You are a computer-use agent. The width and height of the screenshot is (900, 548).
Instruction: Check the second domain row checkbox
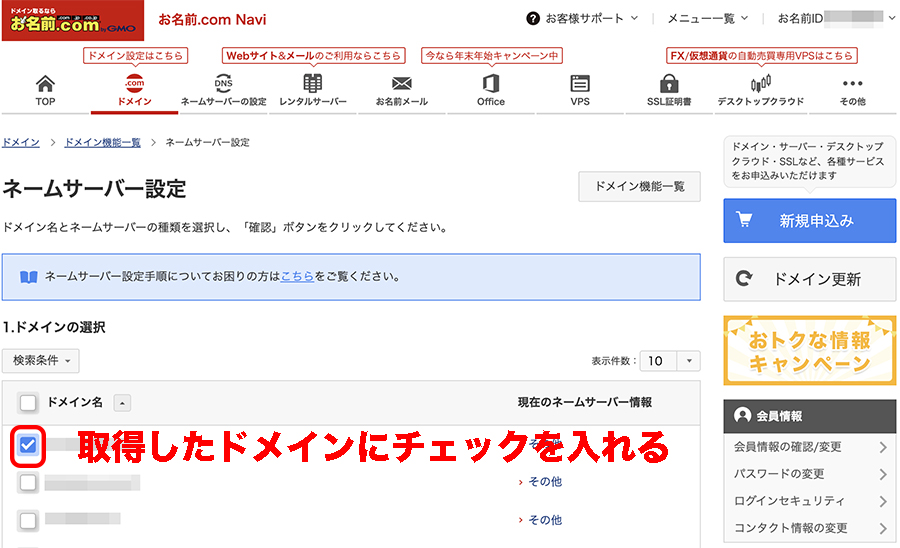tap(28, 483)
